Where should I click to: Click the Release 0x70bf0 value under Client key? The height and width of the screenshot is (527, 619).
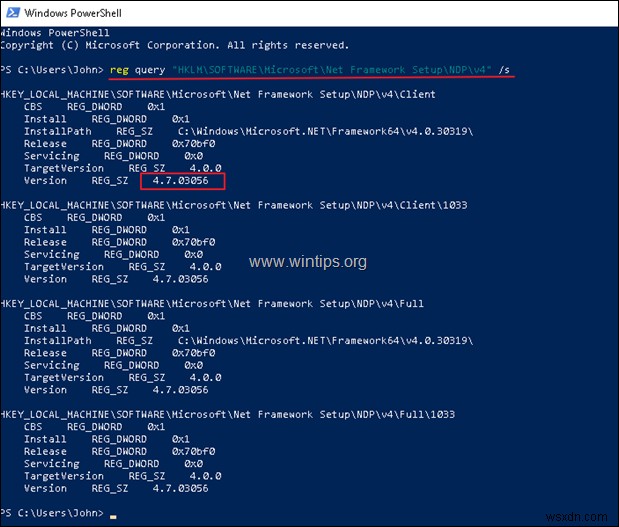click(x=193, y=144)
